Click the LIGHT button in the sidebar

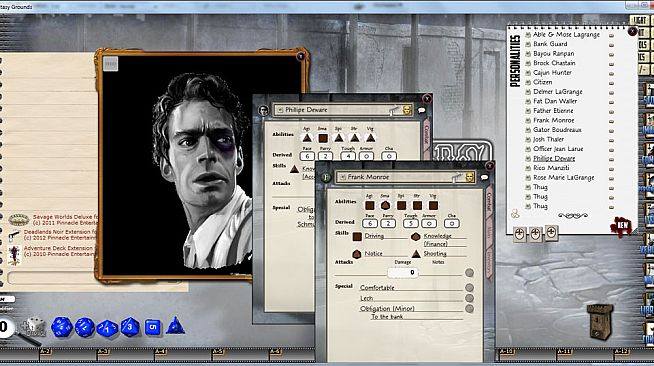pos(640,20)
